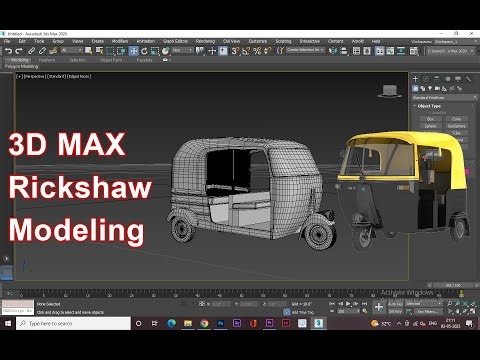Toggle Window/Crossing selection mode
The image size is (480, 360).
[x=121, y=51]
